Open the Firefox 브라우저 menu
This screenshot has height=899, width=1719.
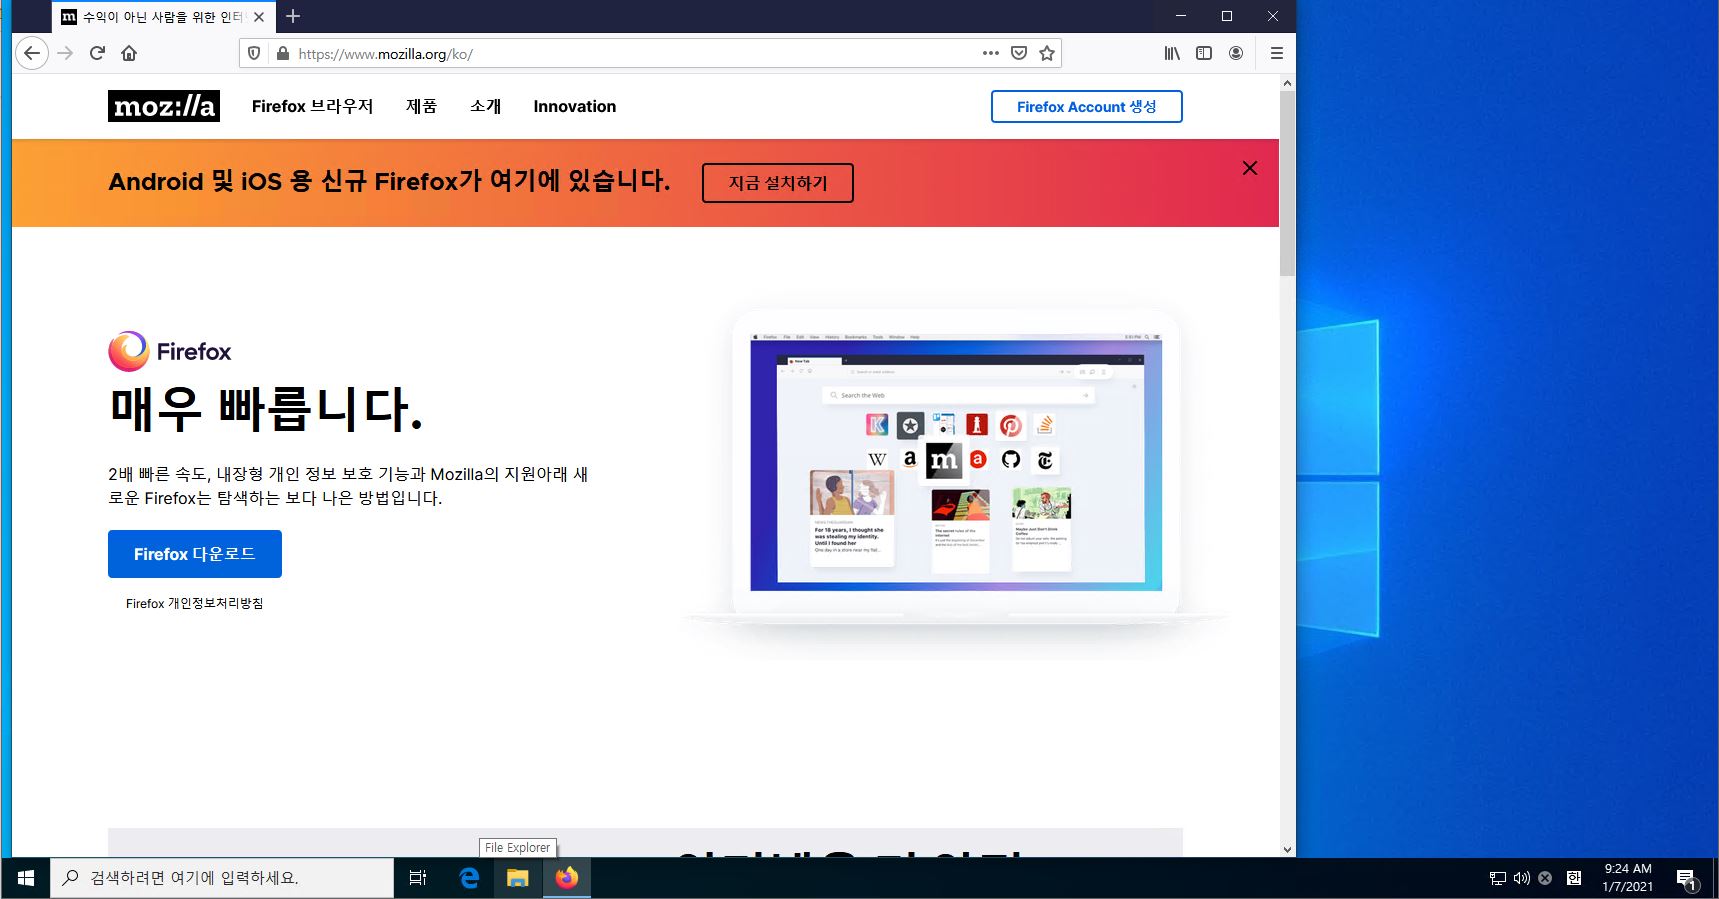312,106
